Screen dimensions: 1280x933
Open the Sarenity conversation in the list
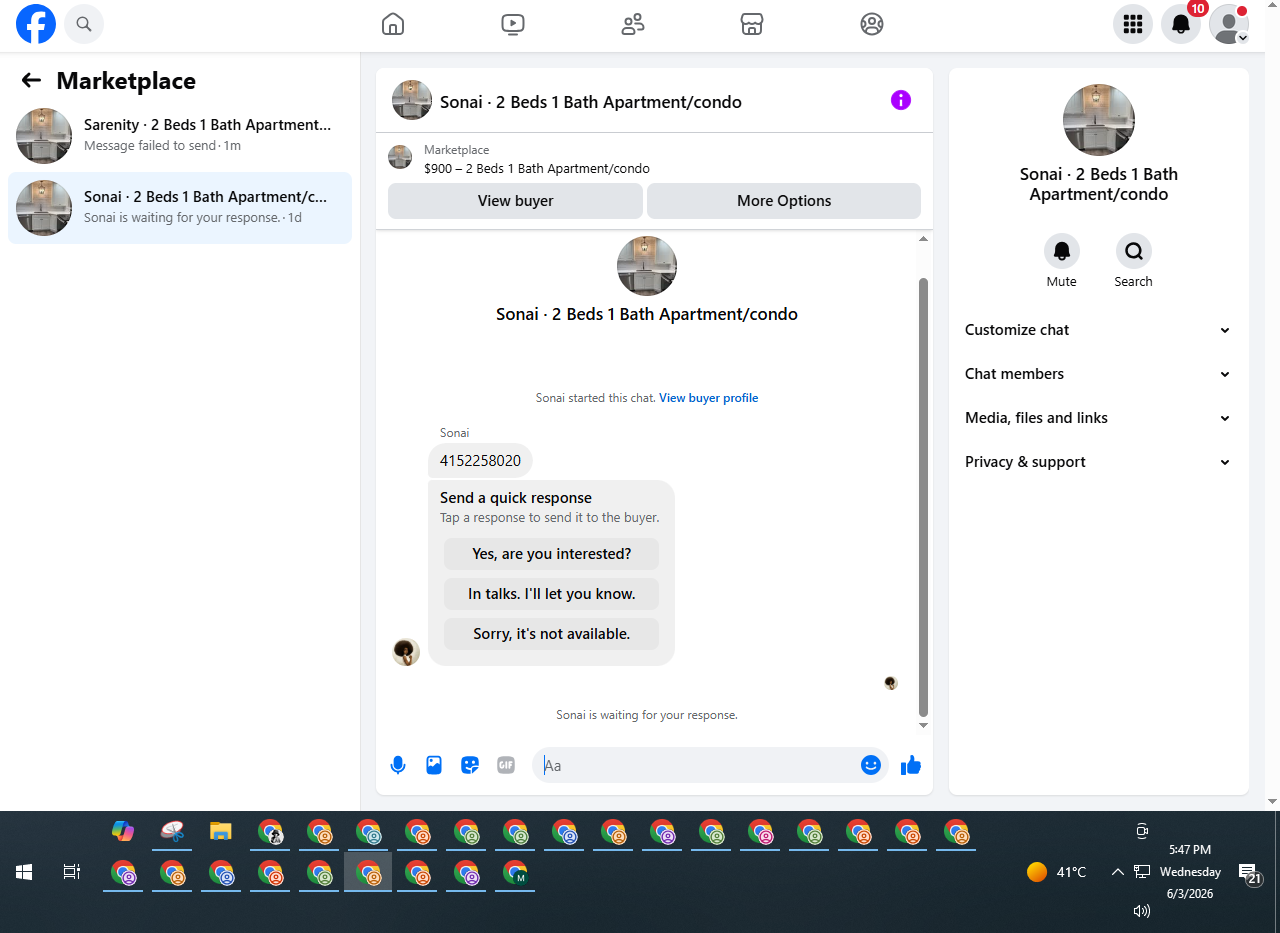[x=180, y=136]
